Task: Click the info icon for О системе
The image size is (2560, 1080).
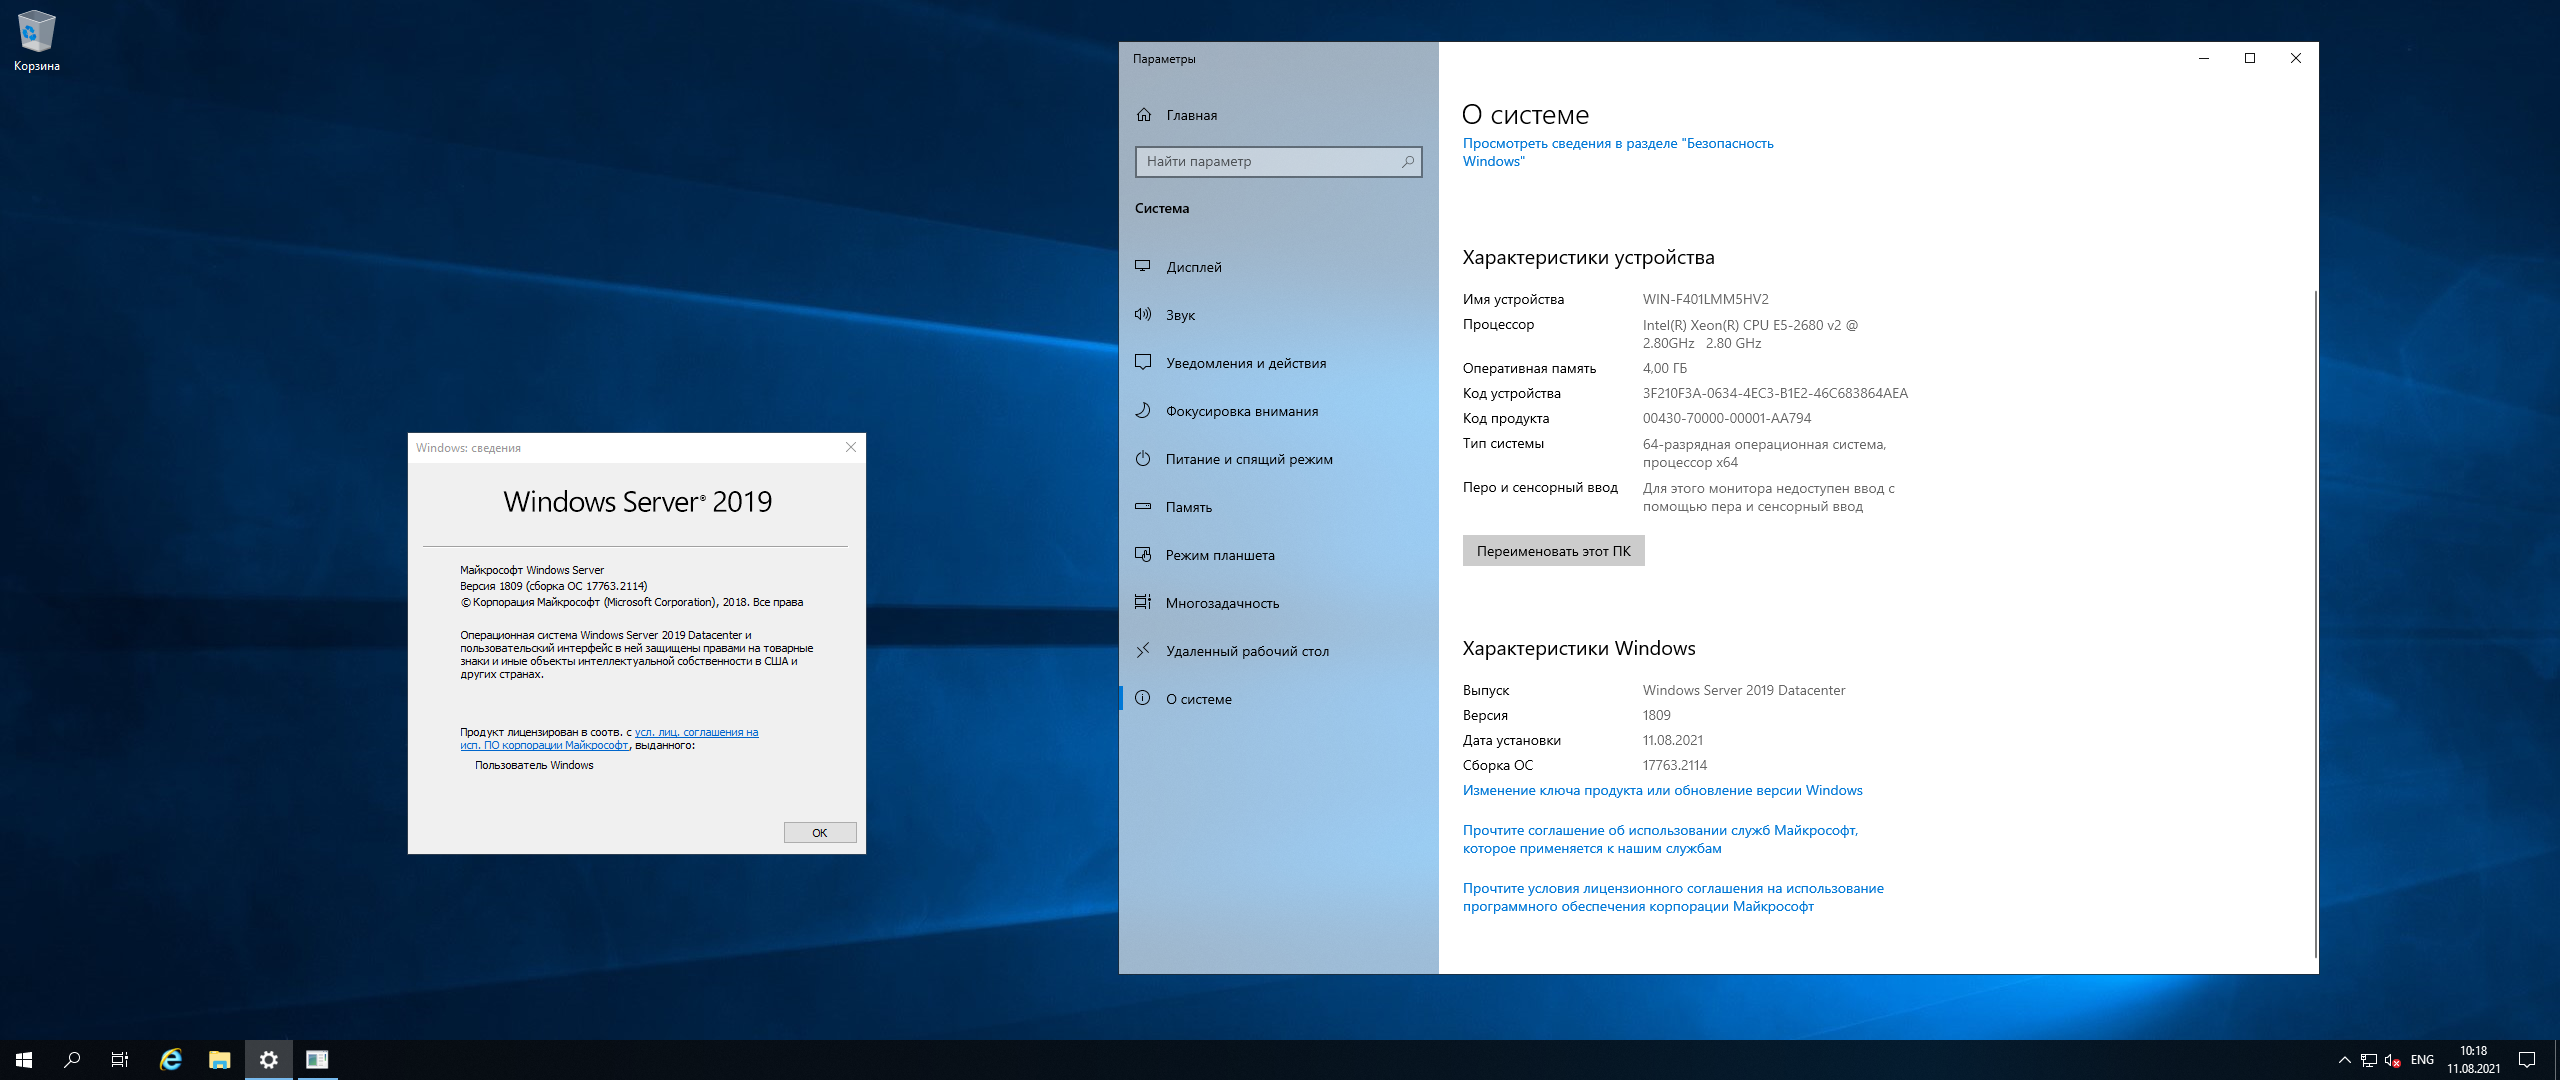Action: [x=1143, y=698]
